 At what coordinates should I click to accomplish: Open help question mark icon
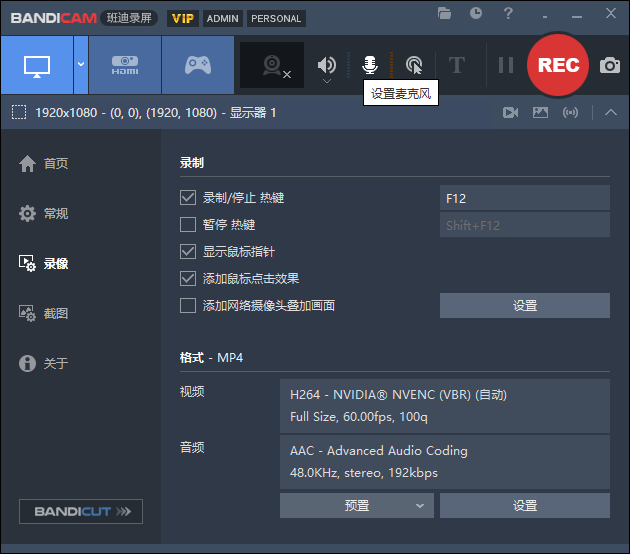coord(508,13)
